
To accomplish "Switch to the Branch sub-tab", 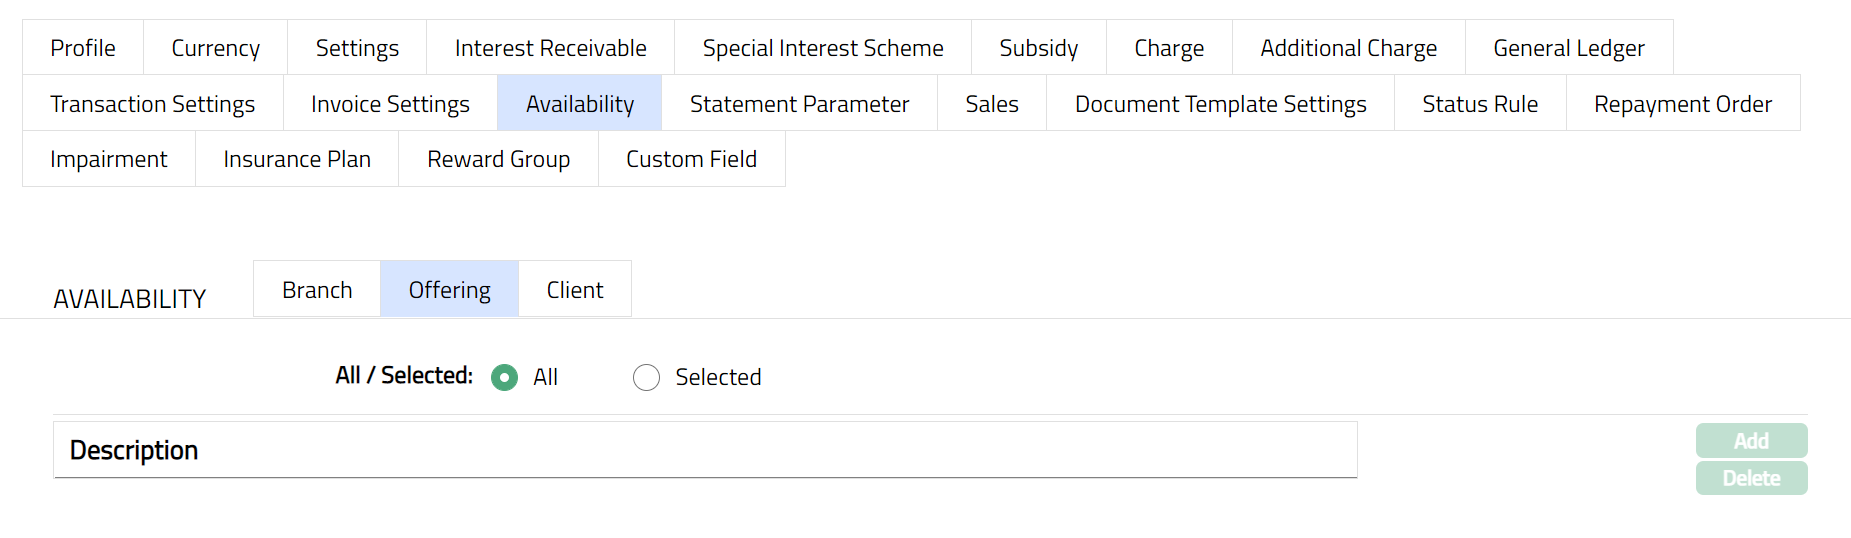I will pyautogui.click(x=317, y=290).
